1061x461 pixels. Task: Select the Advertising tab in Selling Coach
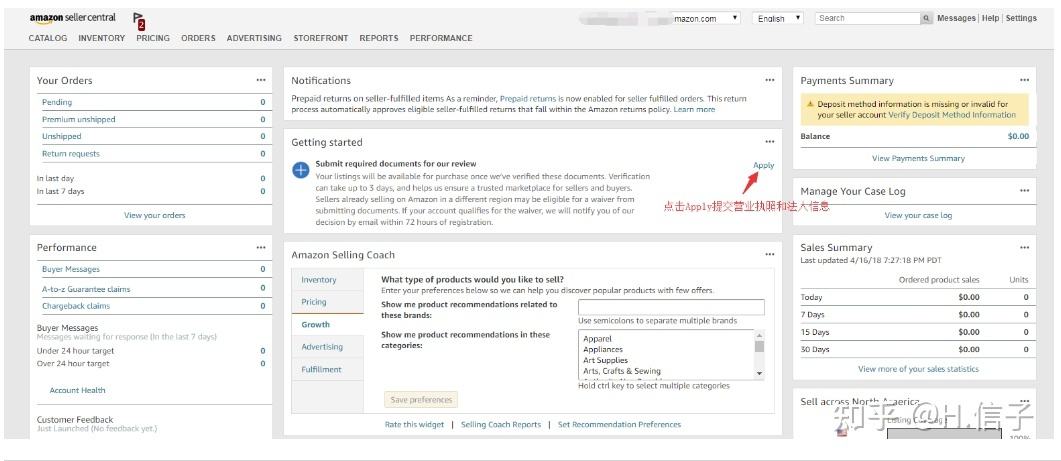coord(328,347)
